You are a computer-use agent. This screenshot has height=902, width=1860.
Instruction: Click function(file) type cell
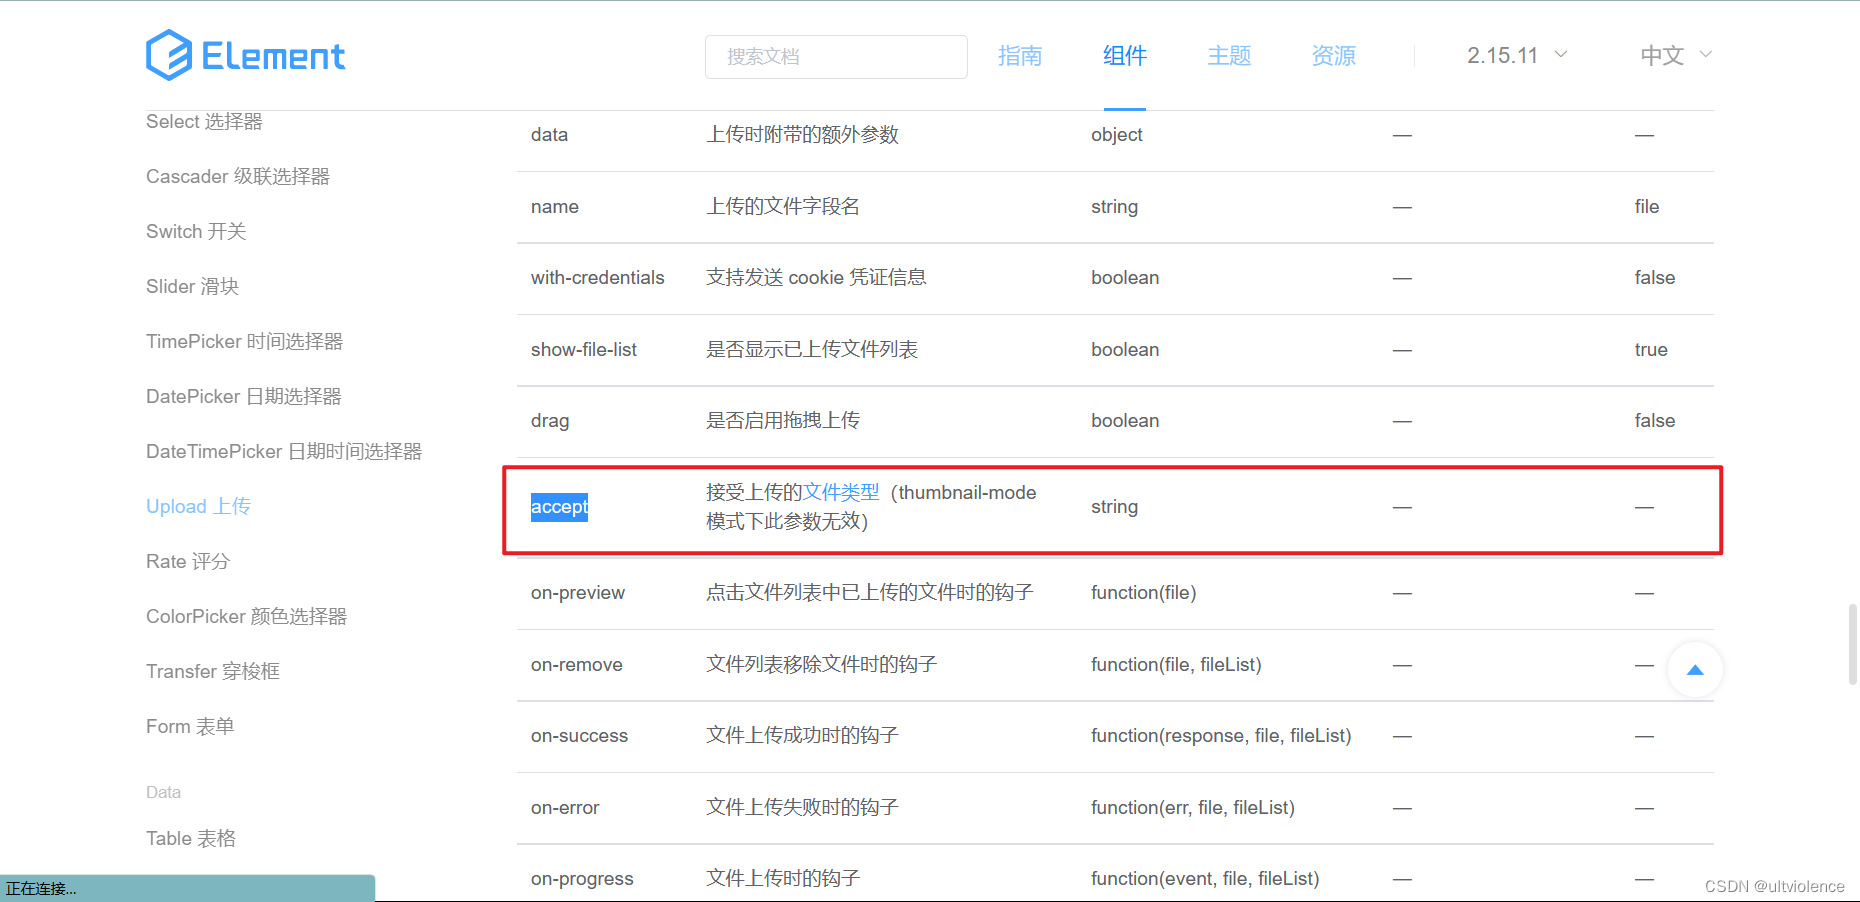click(x=1144, y=593)
